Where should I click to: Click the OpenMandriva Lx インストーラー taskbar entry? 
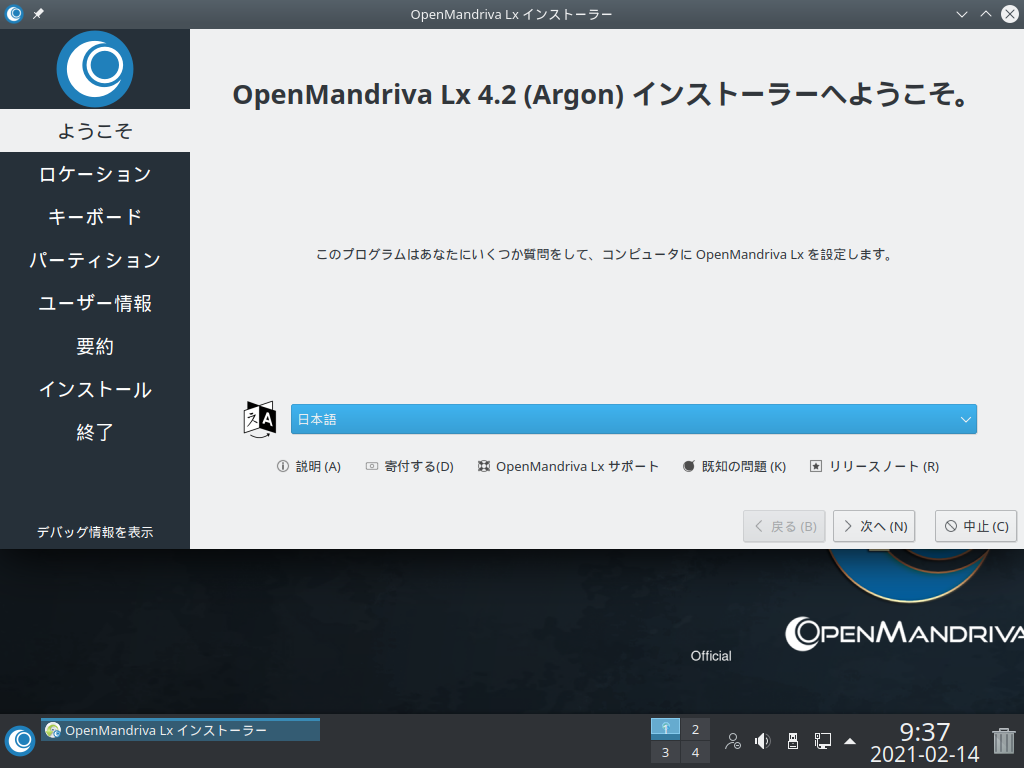[x=180, y=730]
